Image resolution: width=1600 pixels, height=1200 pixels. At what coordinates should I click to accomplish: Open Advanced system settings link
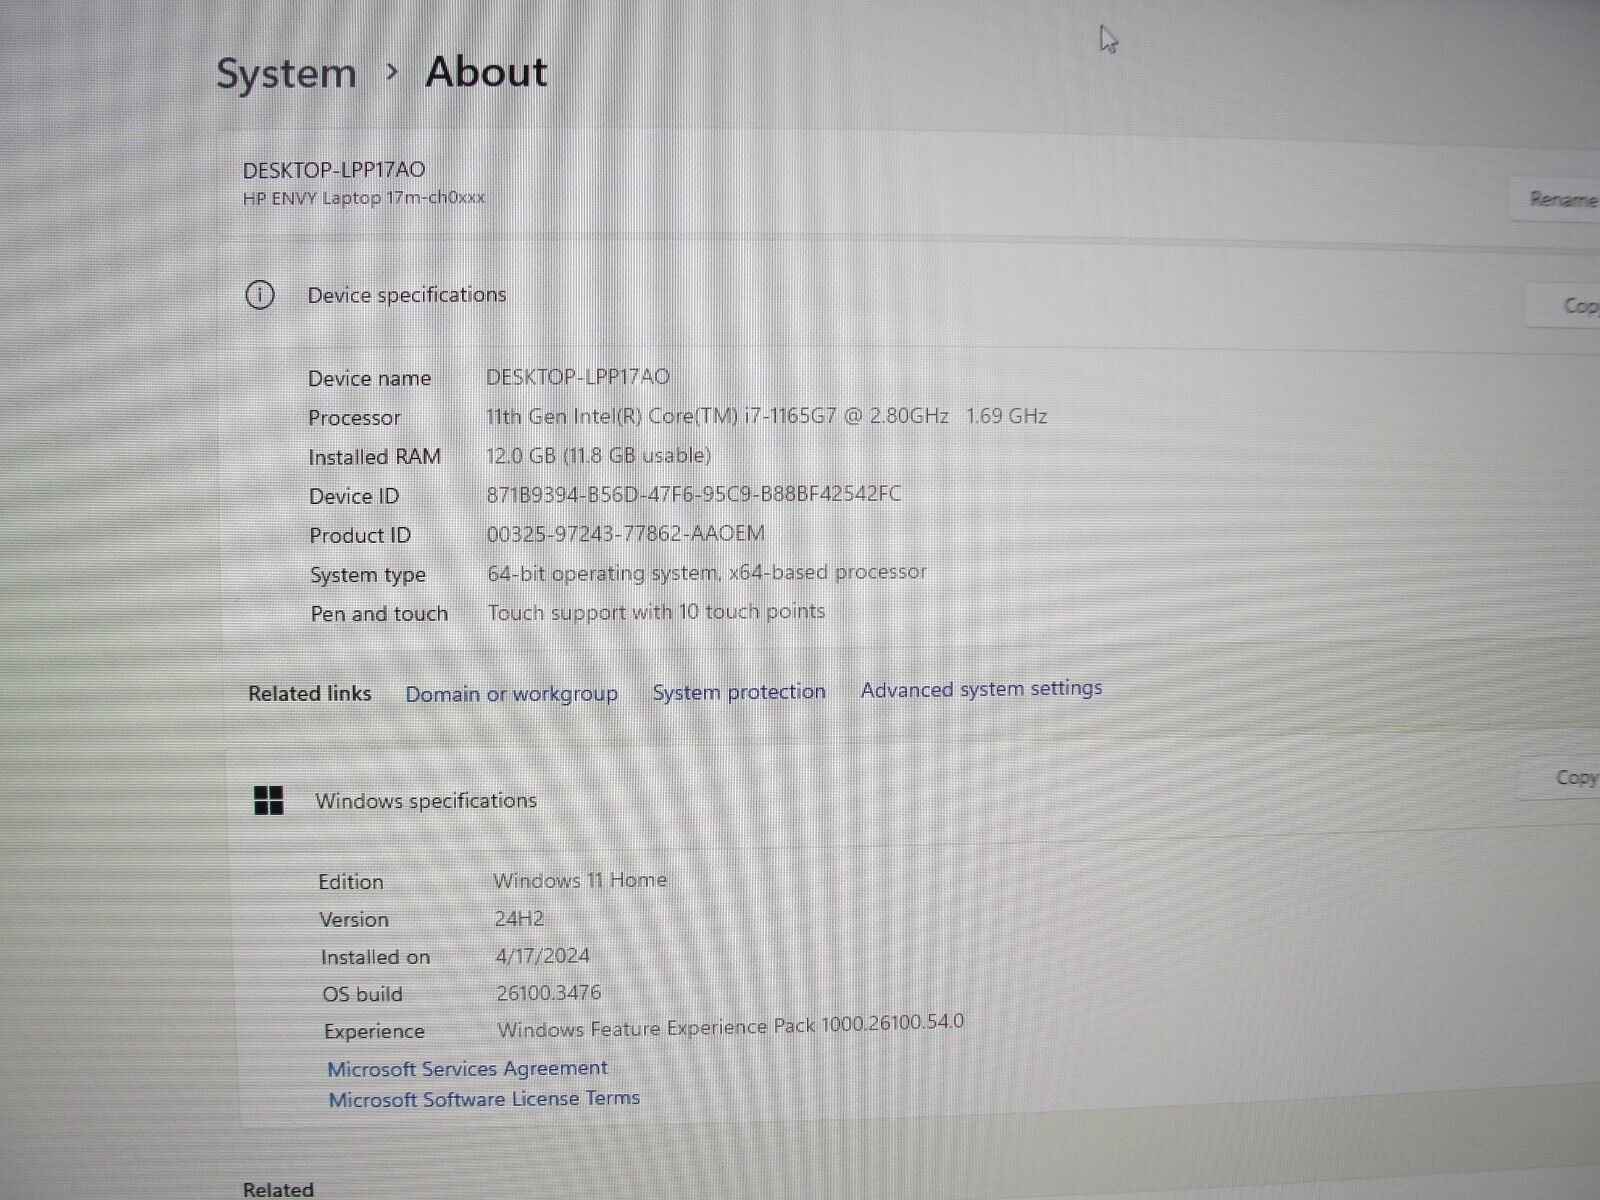(x=981, y=688)
